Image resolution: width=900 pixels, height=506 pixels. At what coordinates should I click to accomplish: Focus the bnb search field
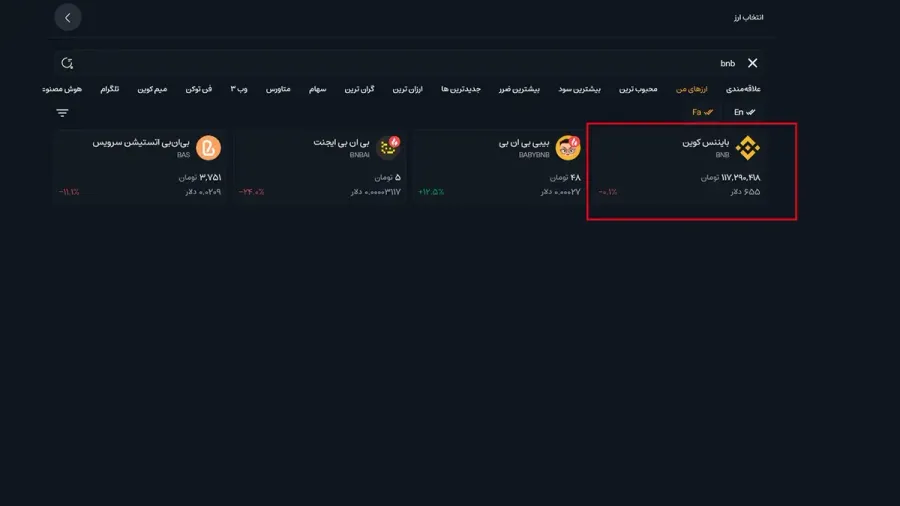click(408, 63)
